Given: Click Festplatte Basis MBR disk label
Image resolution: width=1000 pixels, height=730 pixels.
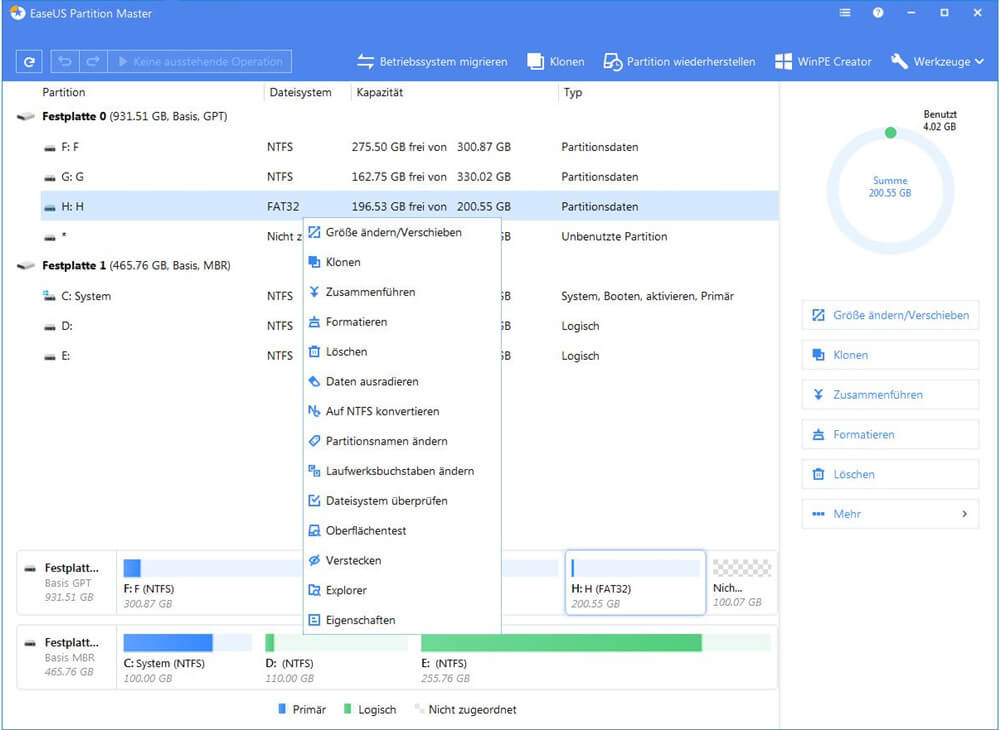Looking at the screenshot, I should coord(66,657).
